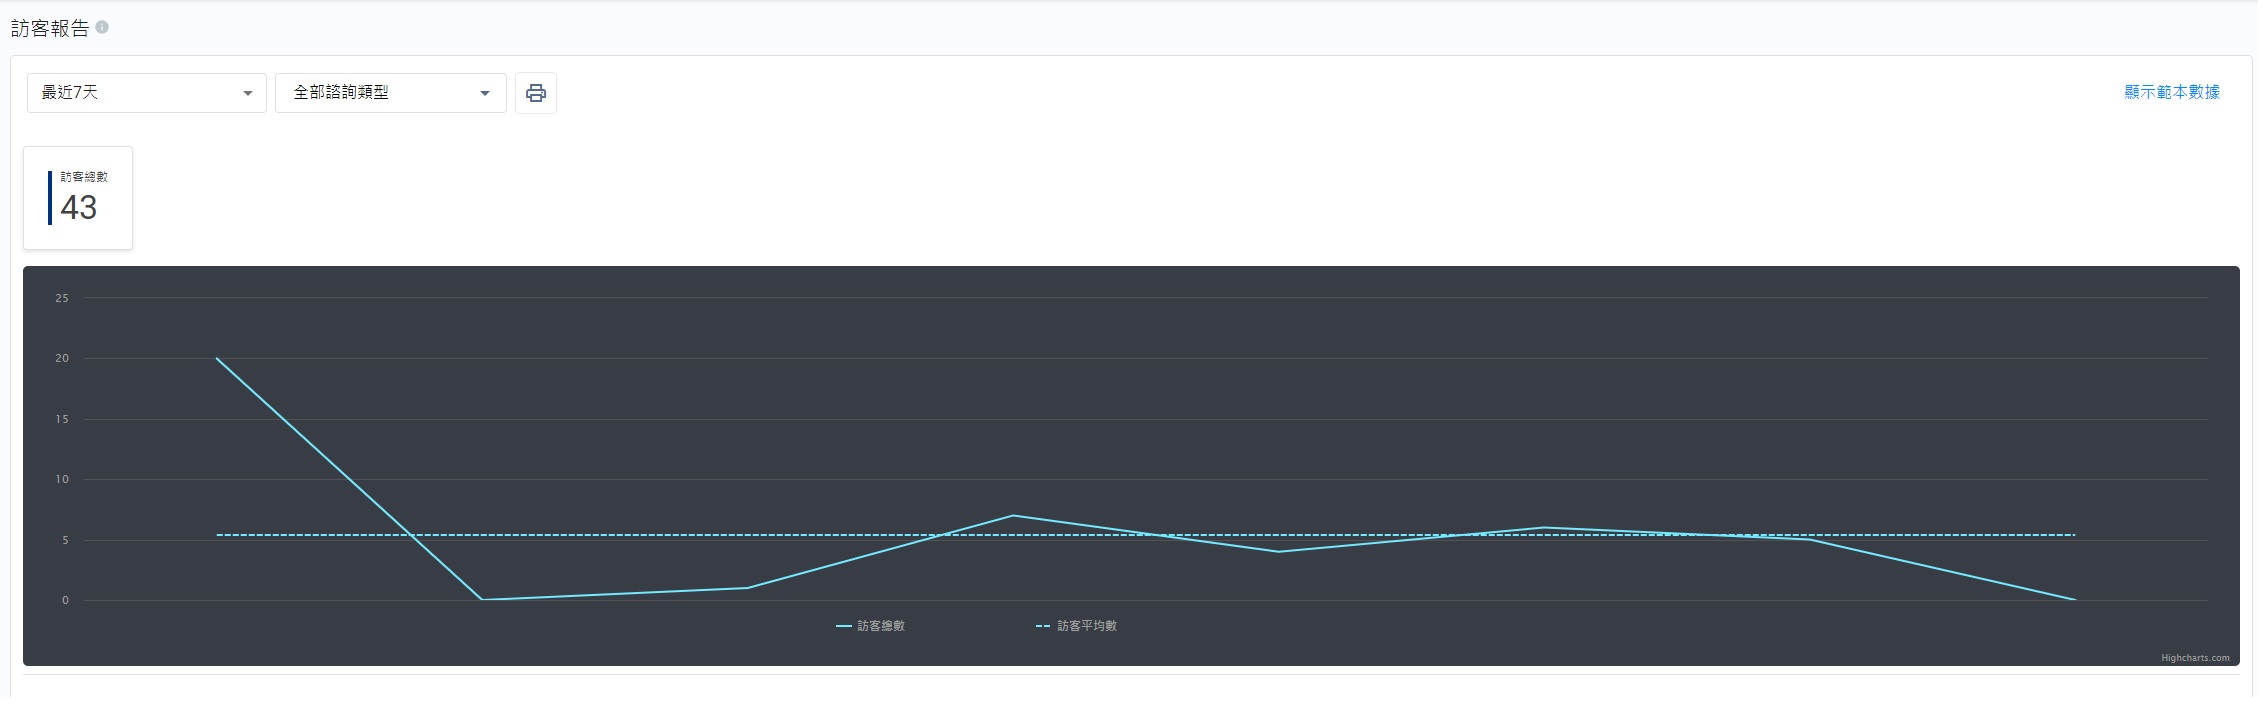
Task: Click the y-axis label 0
Action: [65, 601]
